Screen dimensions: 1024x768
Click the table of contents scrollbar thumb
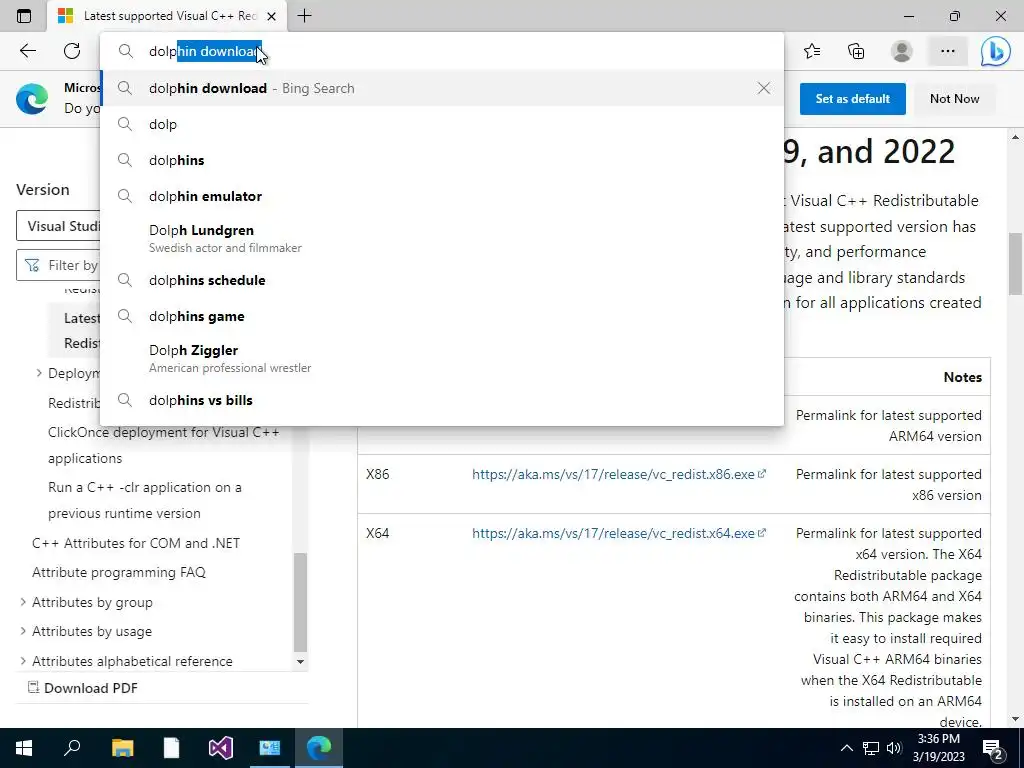click(300, 601)
